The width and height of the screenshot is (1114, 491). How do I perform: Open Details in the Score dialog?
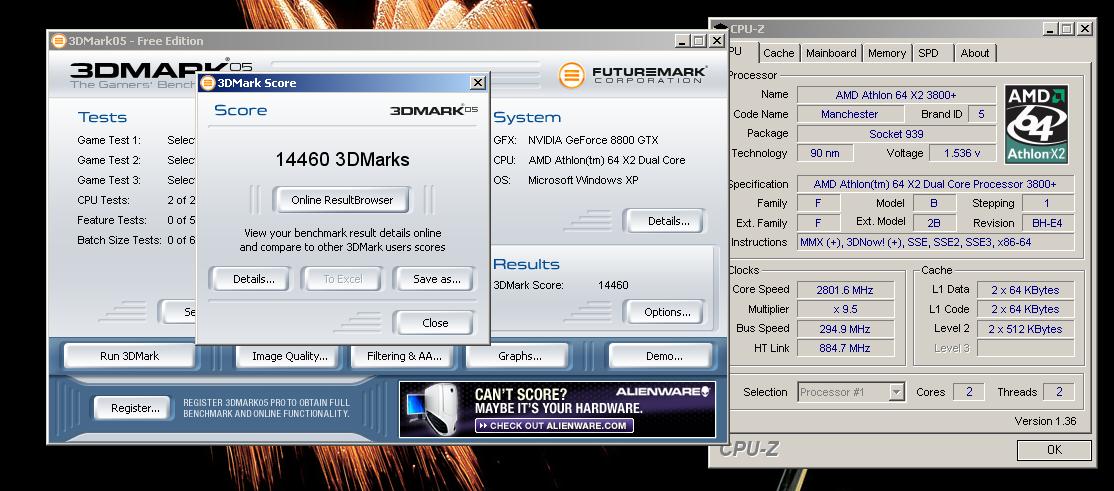(254, 279)
